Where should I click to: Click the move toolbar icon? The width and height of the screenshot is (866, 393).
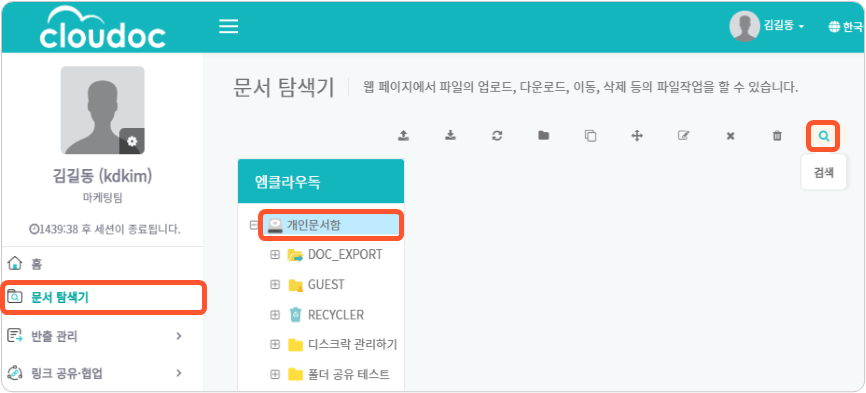coord(637,136)
